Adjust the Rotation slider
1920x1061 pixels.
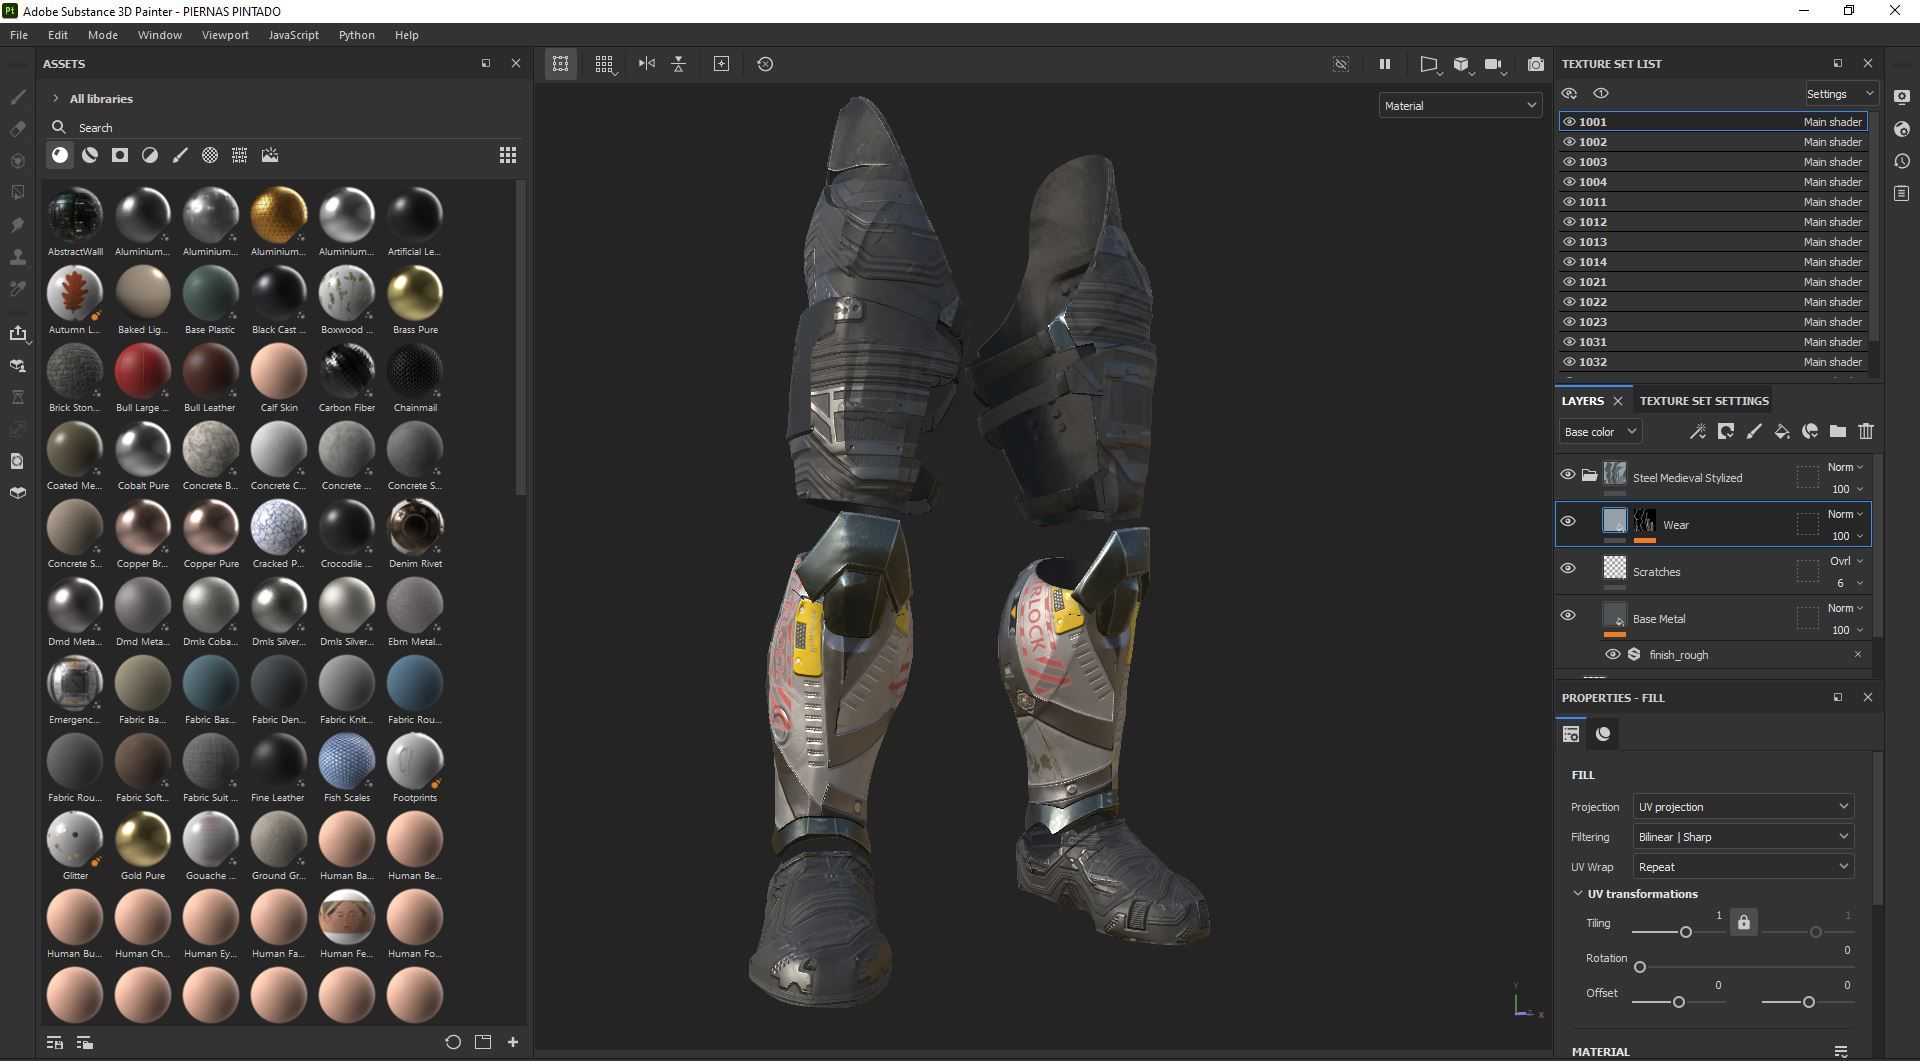[1743, 967]
